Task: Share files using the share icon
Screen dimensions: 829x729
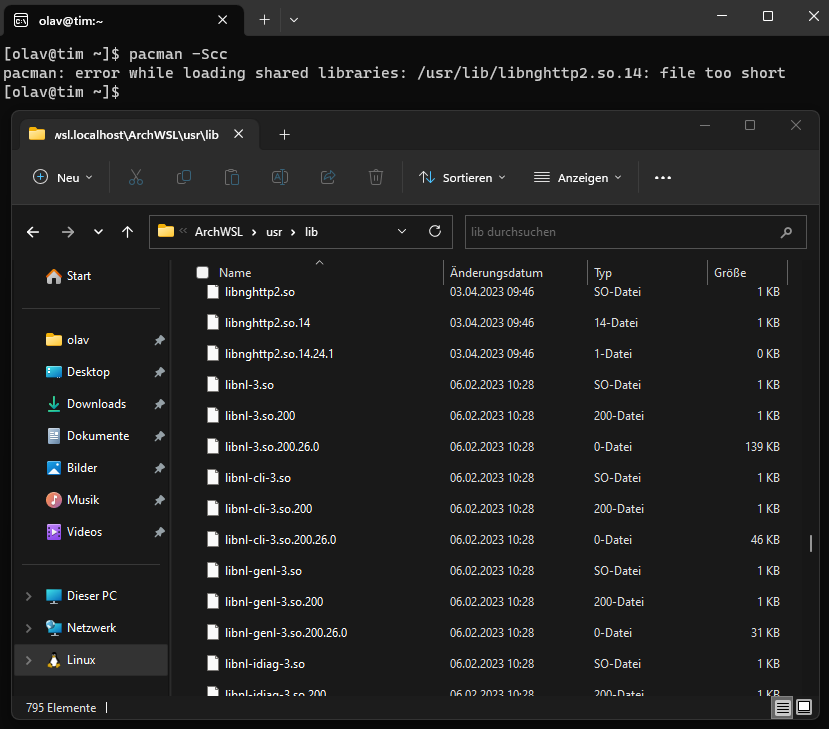Action: [x=327, y=177]
